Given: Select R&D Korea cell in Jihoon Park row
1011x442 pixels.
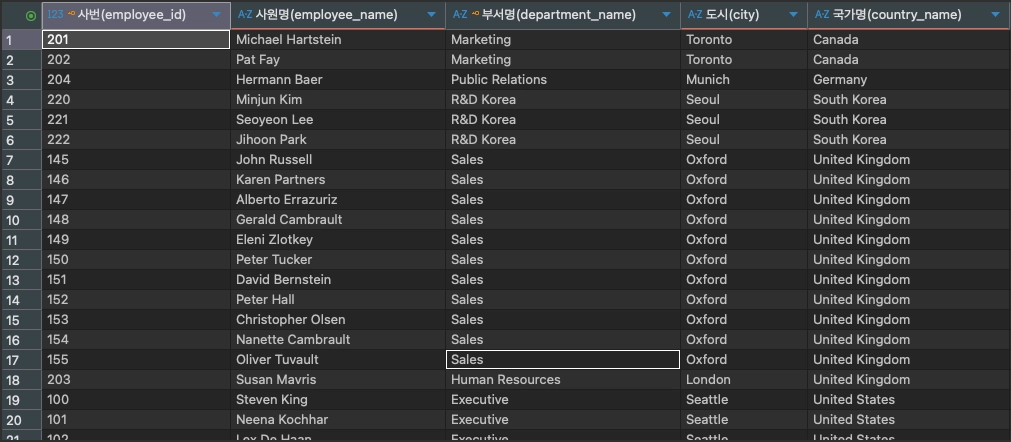Looking at the screenshot, I should [x=563, y=140].
